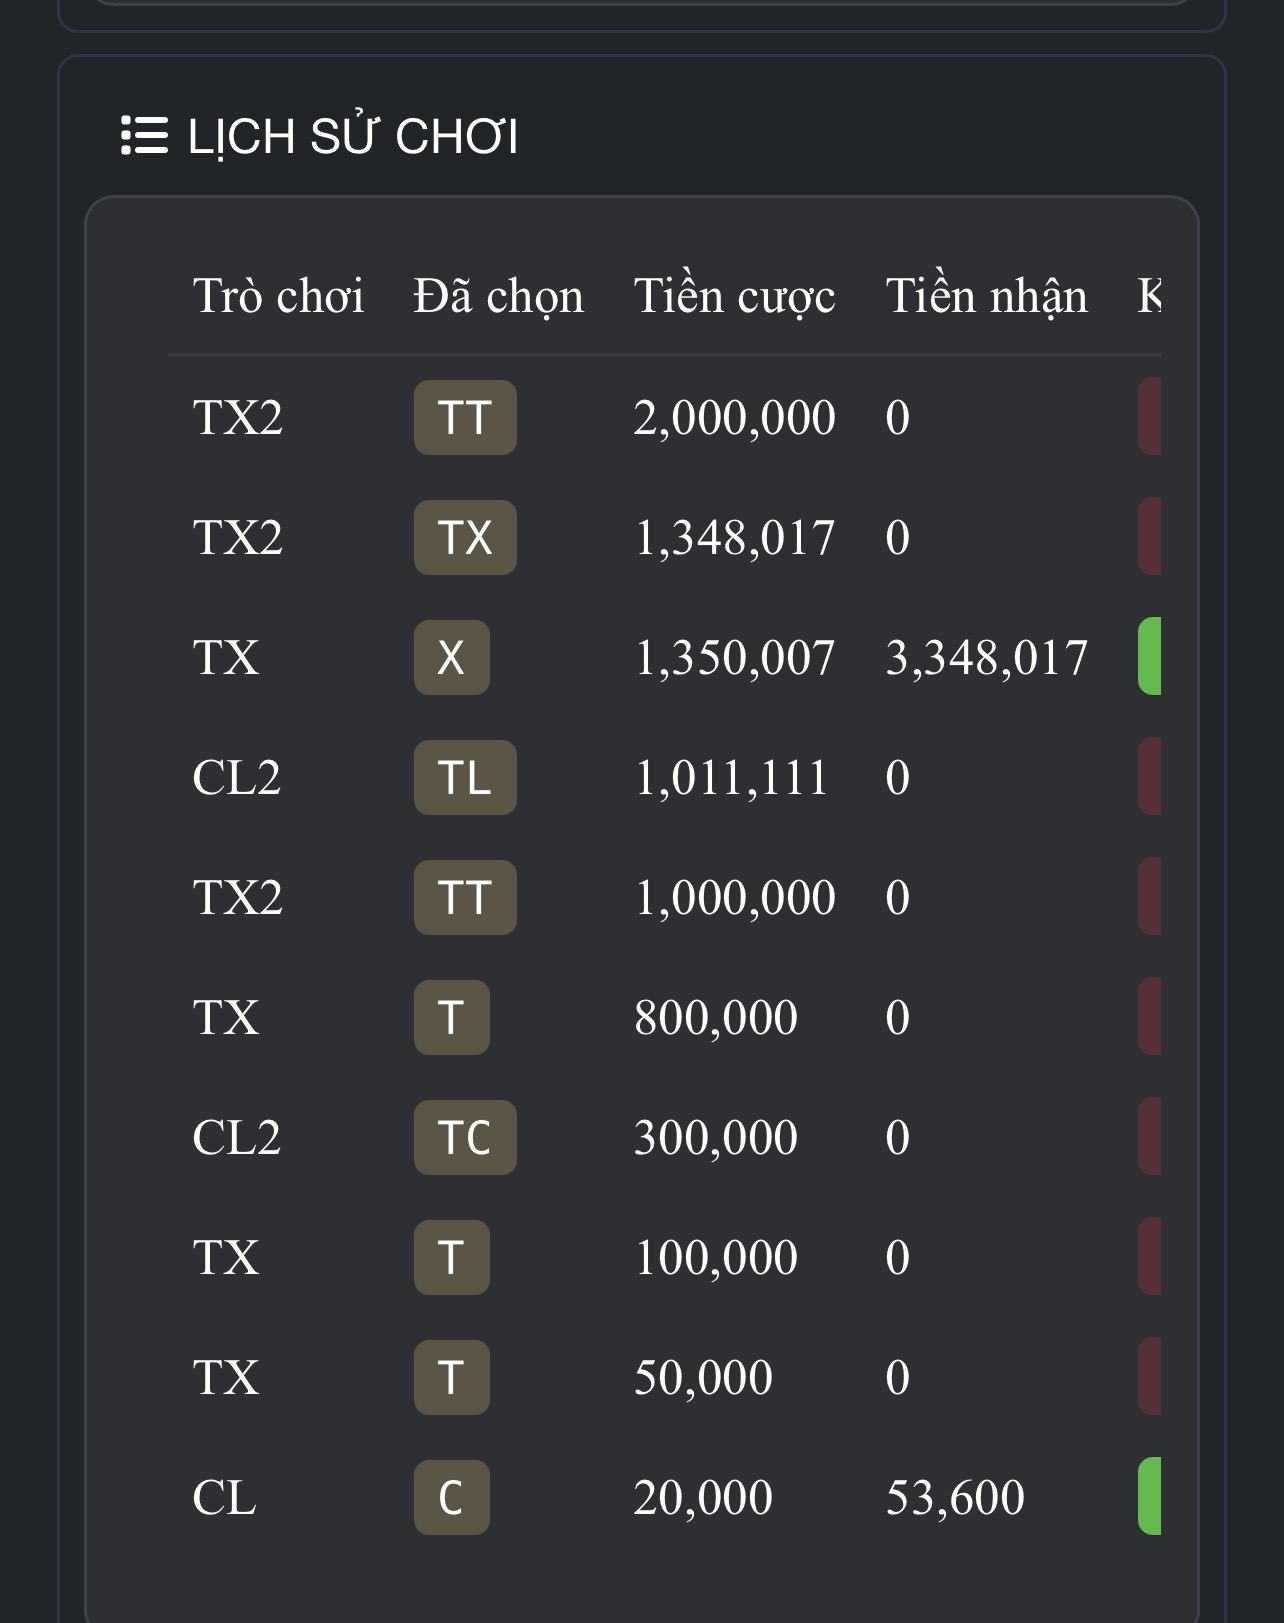Screen dimensions: 1284x1623
Task: Click the green result indicator for 3,348,017
Action: pos(1150,656)
